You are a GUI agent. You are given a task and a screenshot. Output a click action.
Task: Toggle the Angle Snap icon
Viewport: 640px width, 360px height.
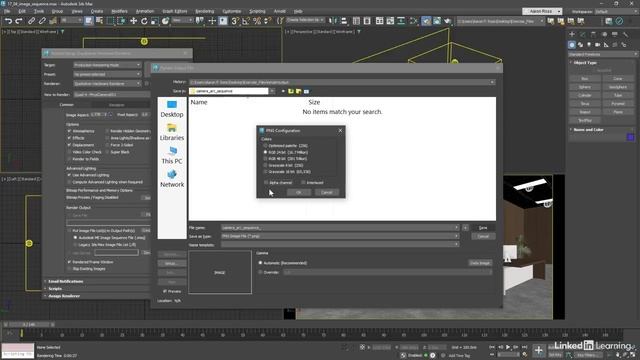[246, 21]
